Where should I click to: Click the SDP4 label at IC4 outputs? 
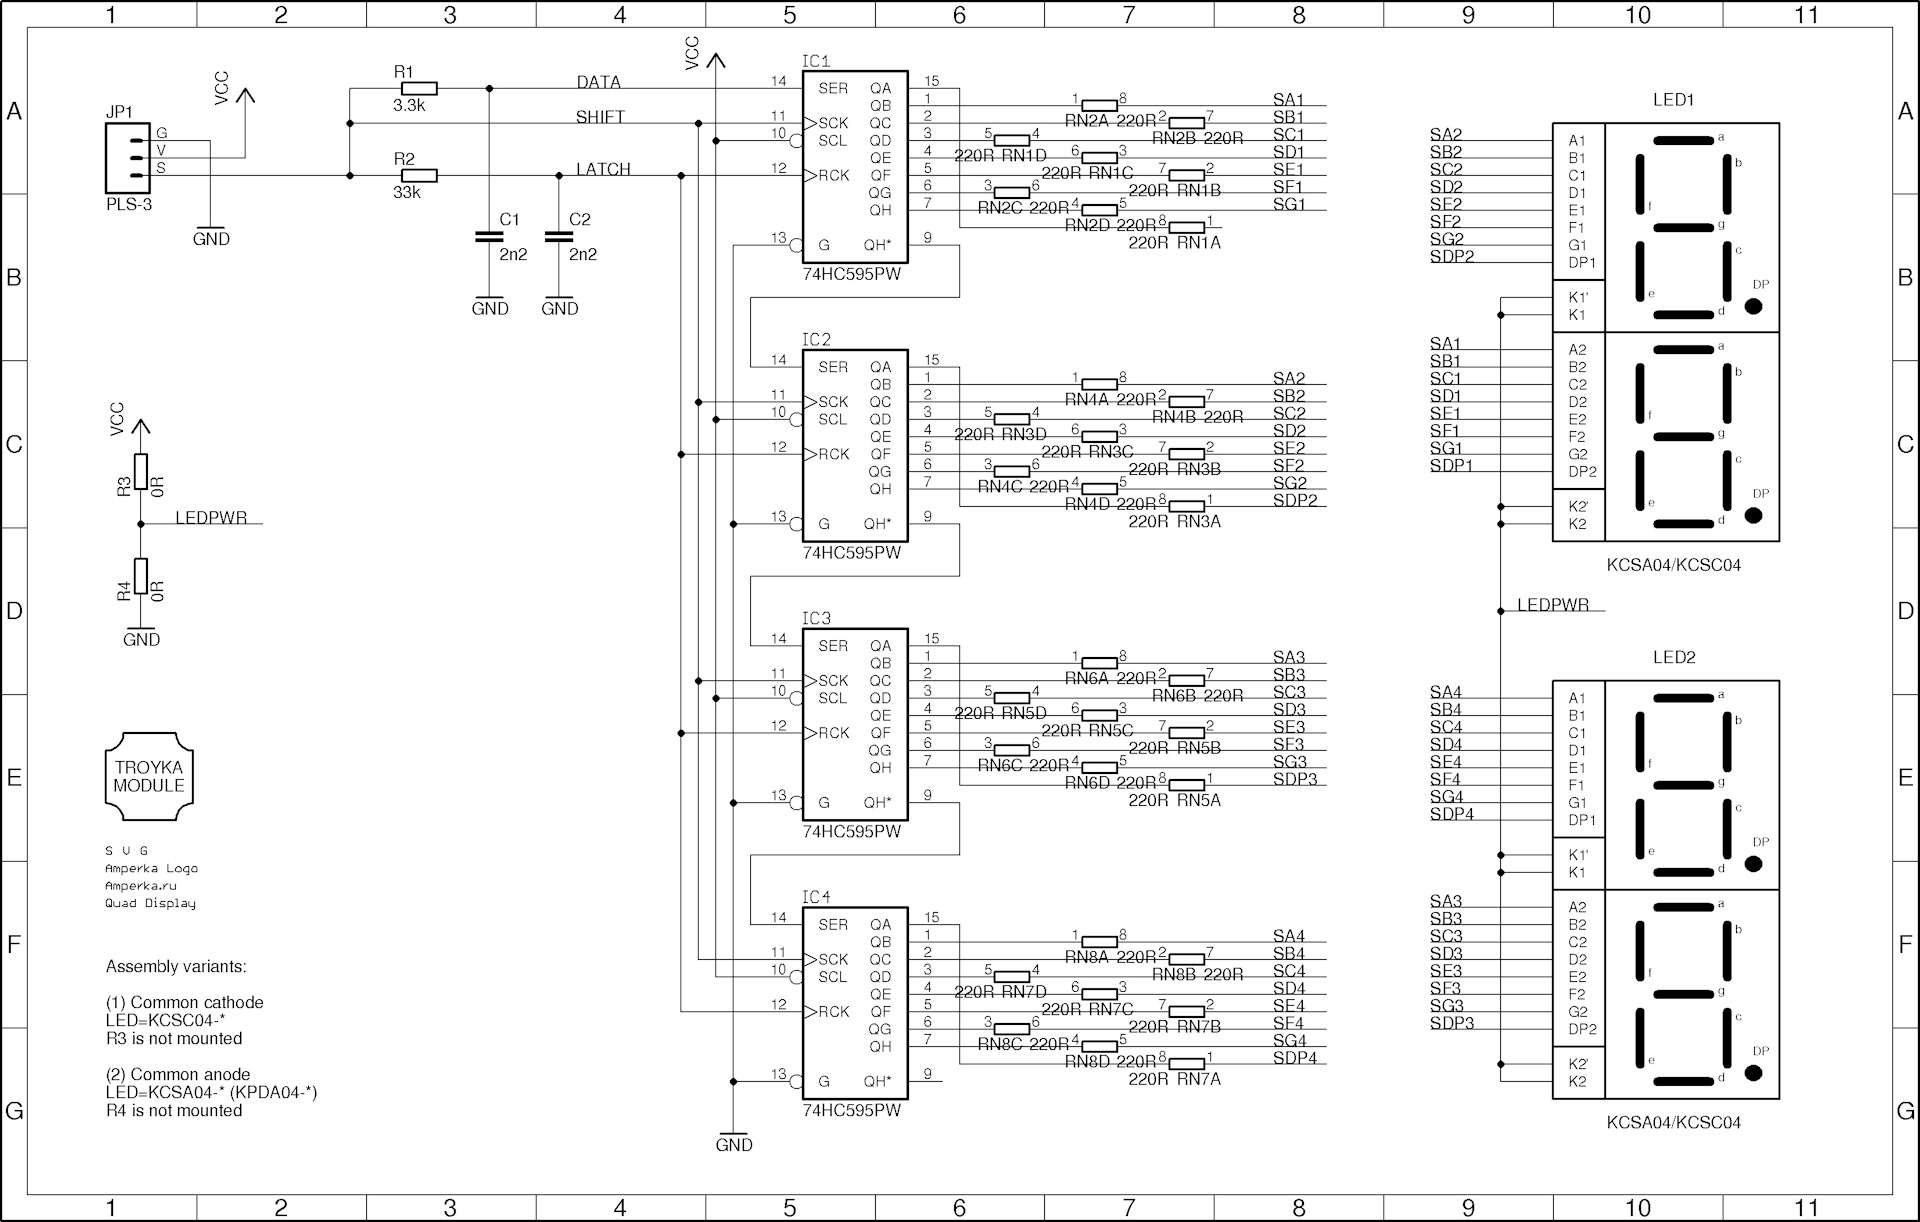click(x=1295, y=1058)
